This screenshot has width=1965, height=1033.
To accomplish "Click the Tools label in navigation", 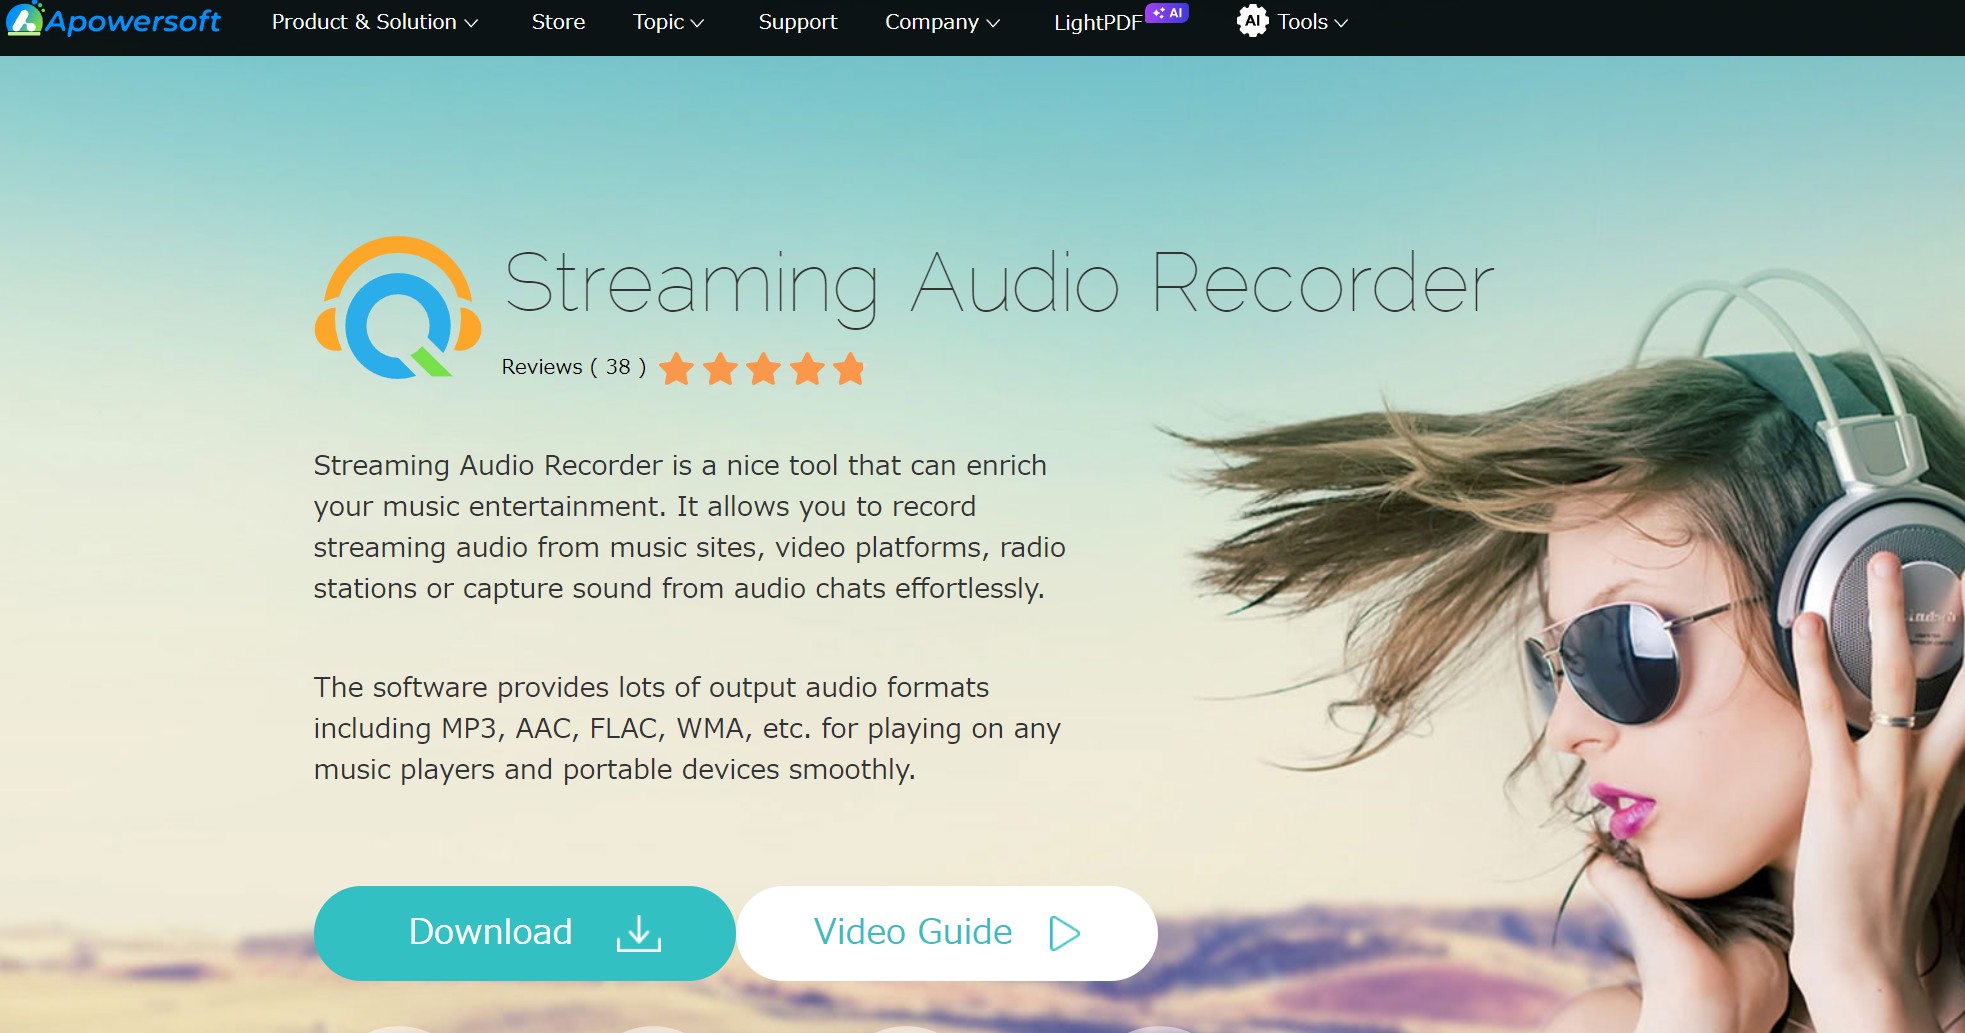I will point(1303,22).
